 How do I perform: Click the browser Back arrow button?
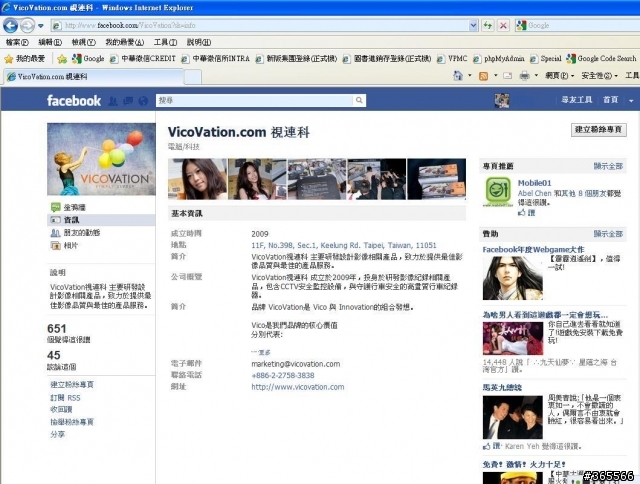pyautogui.click(x=11, y=26)
